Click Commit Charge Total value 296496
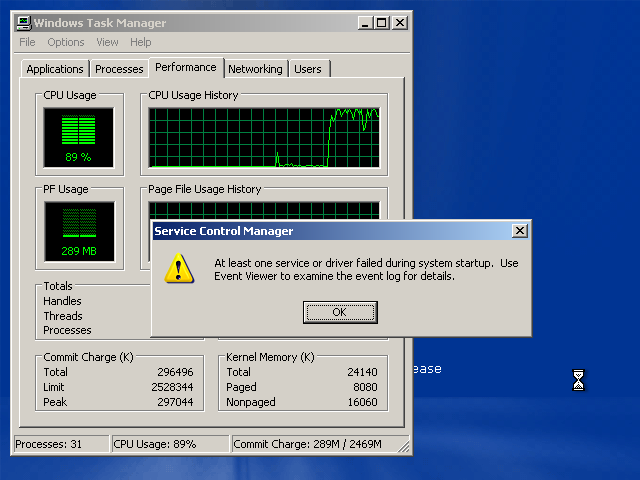 tap(175, 372)
